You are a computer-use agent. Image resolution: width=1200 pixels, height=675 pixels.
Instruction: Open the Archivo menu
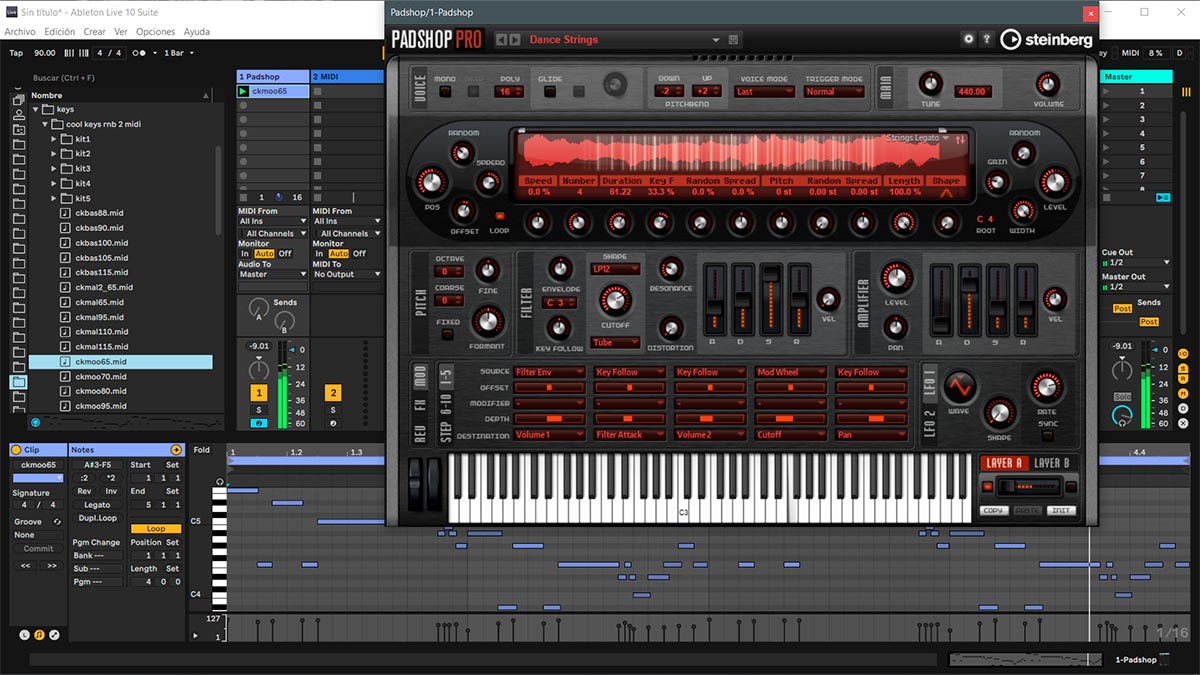click(20, 32)
